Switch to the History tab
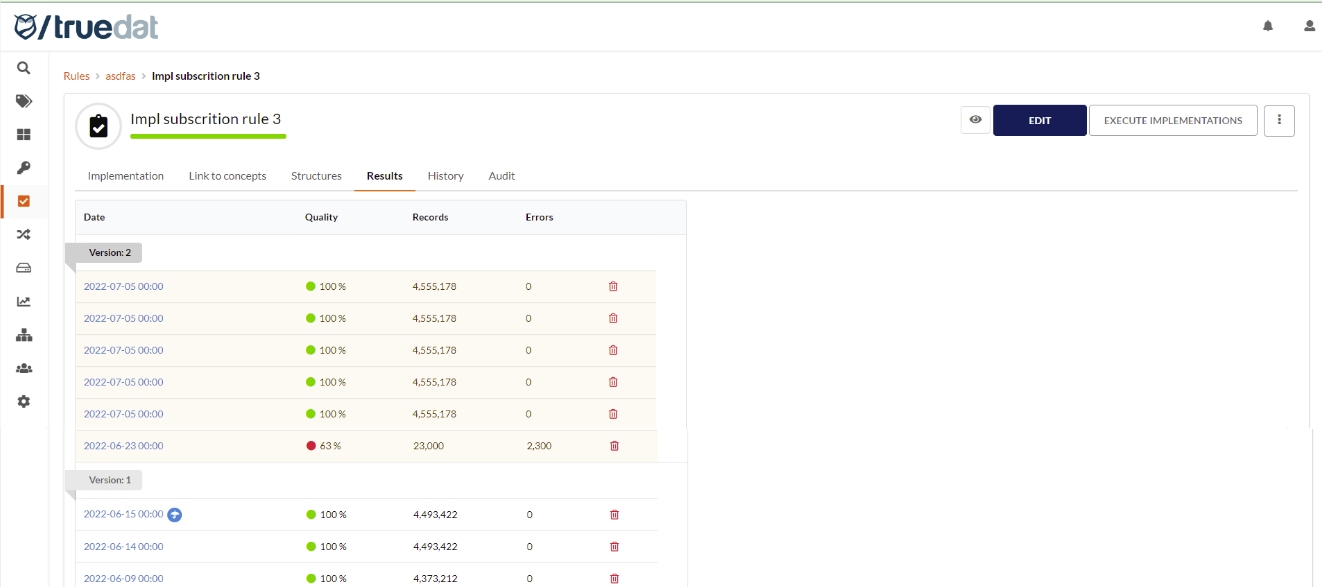The width and height of the screenshot is (1322, 587). pos(445,176)
